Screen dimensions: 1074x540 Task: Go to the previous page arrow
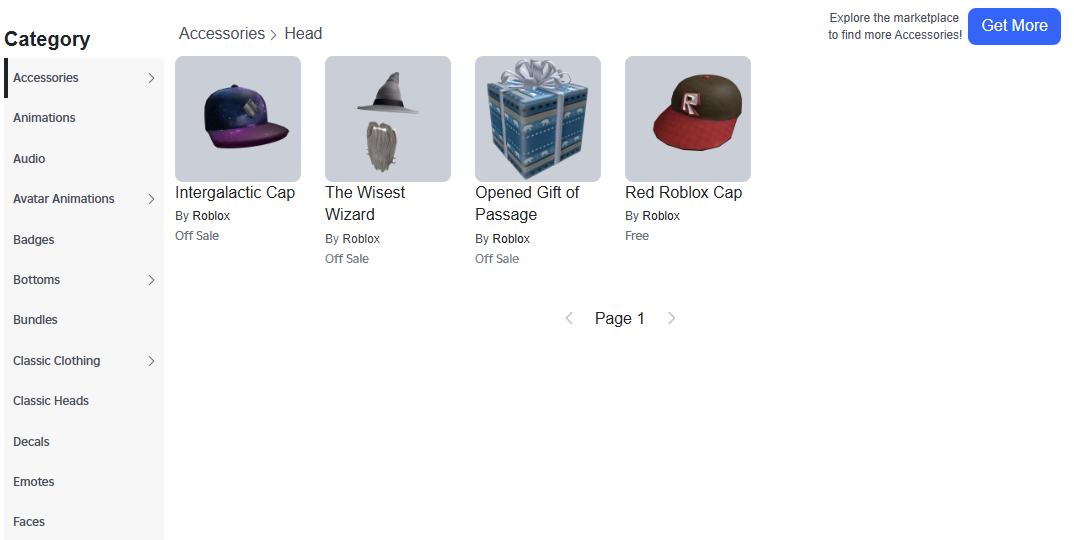click(569, 318)
